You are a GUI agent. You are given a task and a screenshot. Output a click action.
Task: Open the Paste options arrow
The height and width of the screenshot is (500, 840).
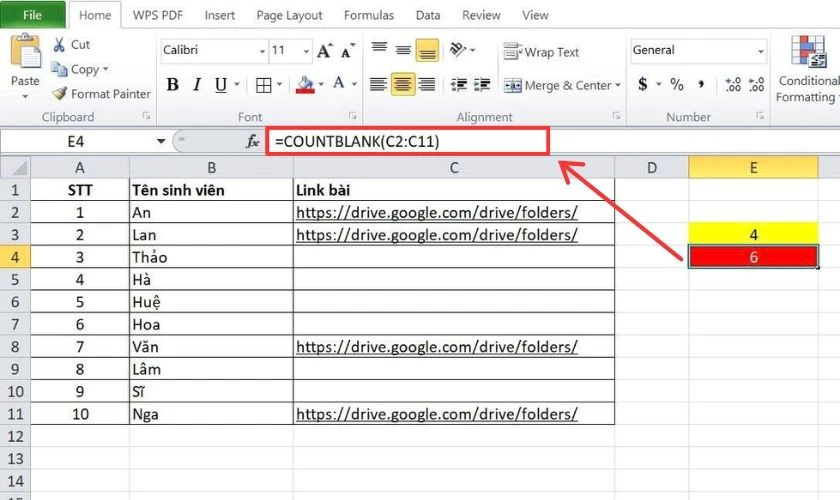[25, 96]
